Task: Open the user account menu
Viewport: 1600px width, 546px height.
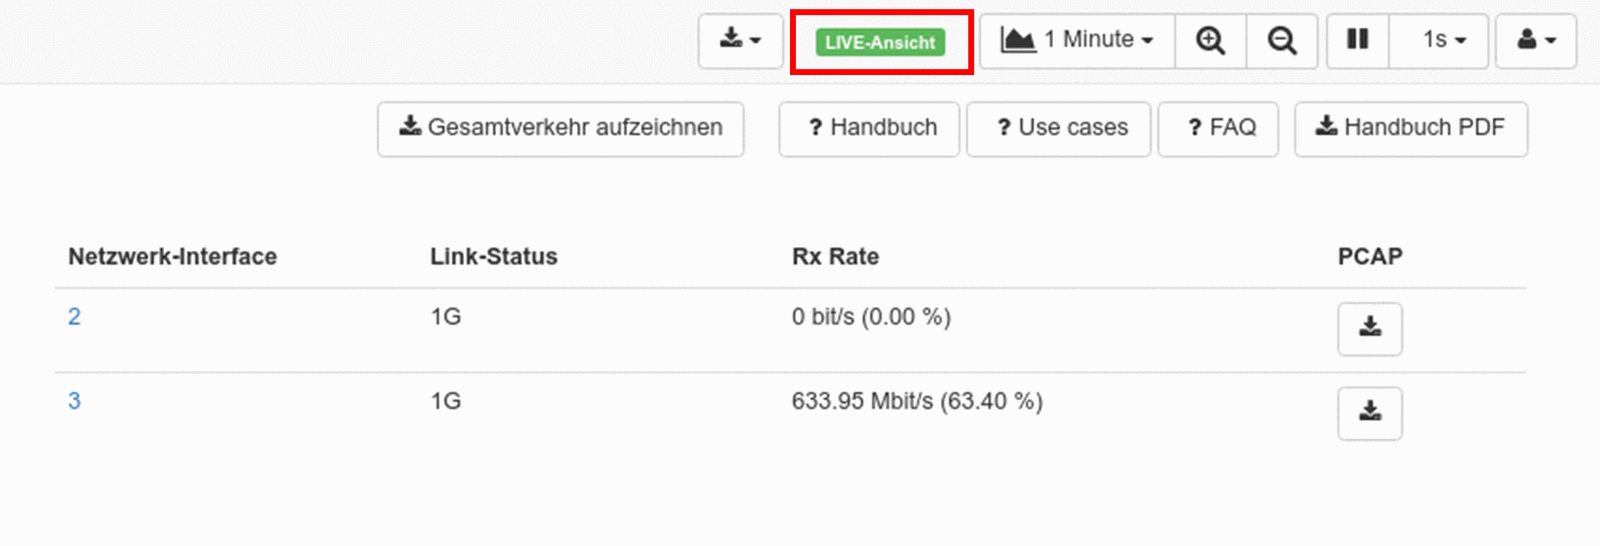Action: 1536,41
